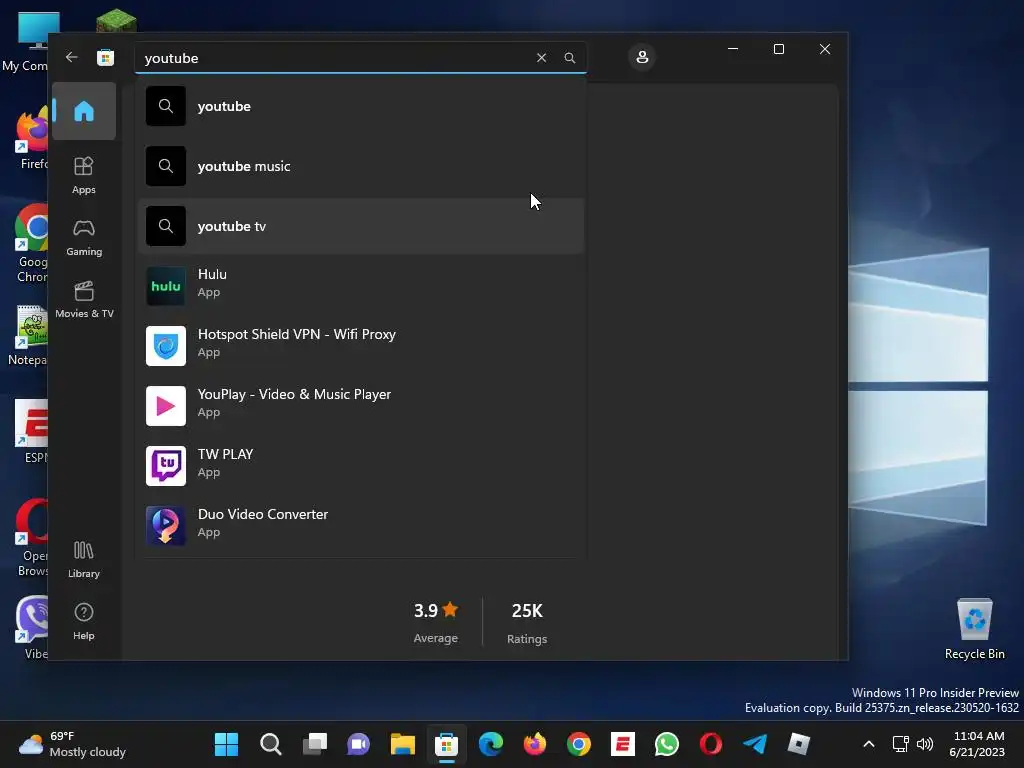Launch Google Chrome from taskbar

click(x=579, y=744)
